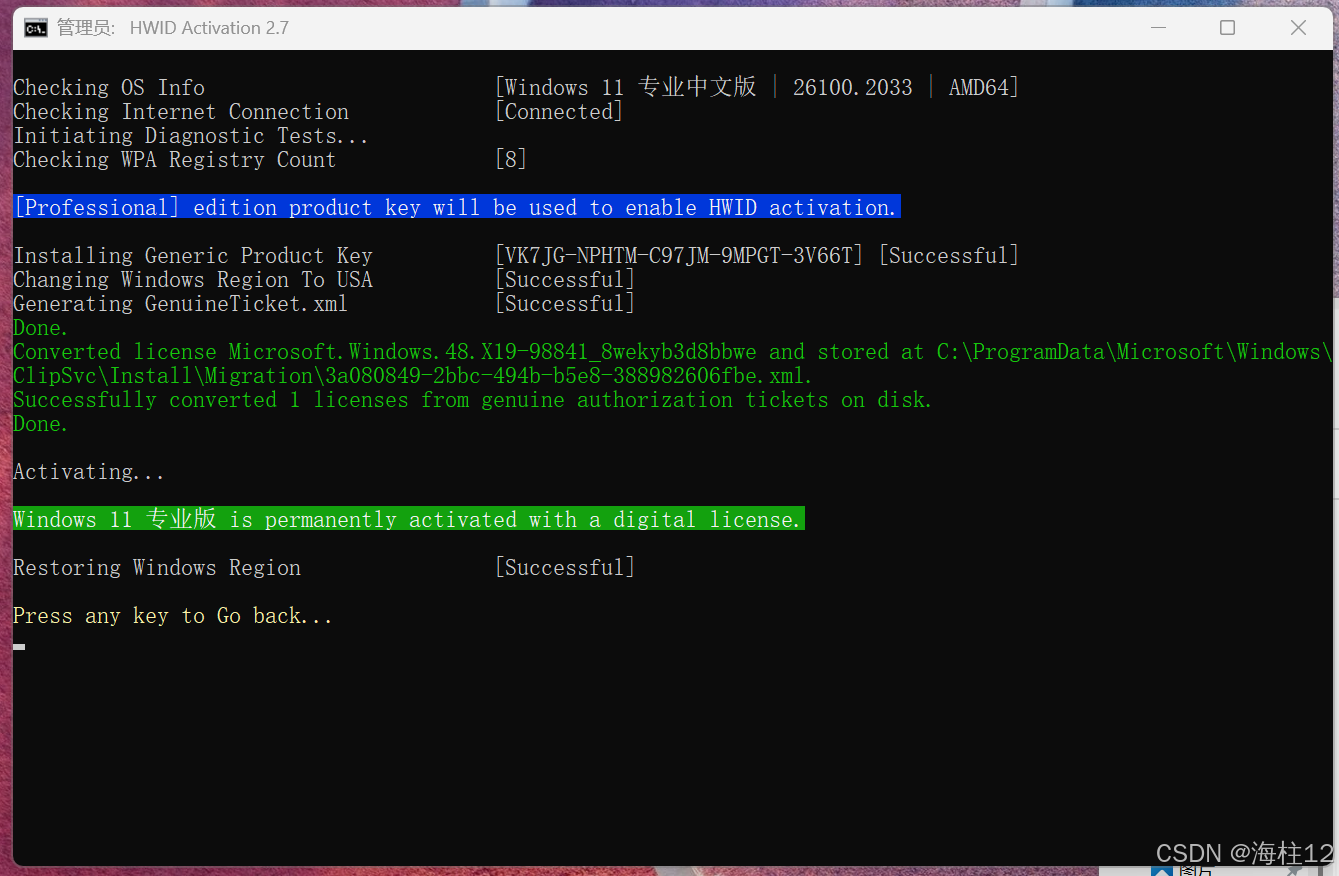1339x876 pixels.
Task: Click the window title 'HWID Activation 2.7'
Action: click(x=209, y=28)
